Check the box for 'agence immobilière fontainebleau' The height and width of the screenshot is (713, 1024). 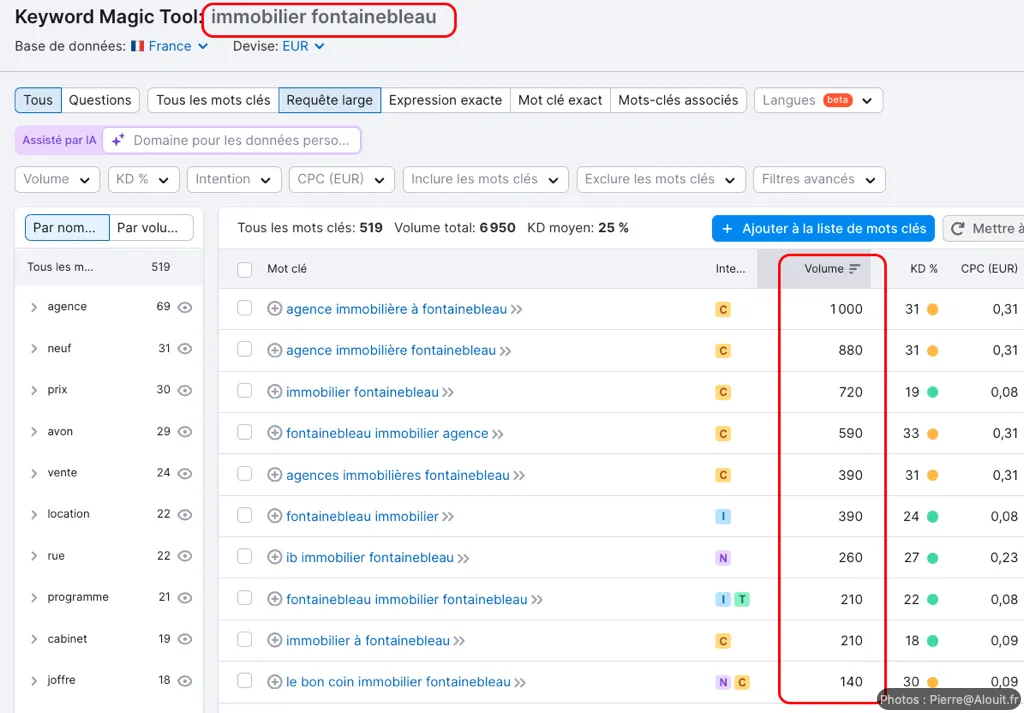(x=245, y=350)
